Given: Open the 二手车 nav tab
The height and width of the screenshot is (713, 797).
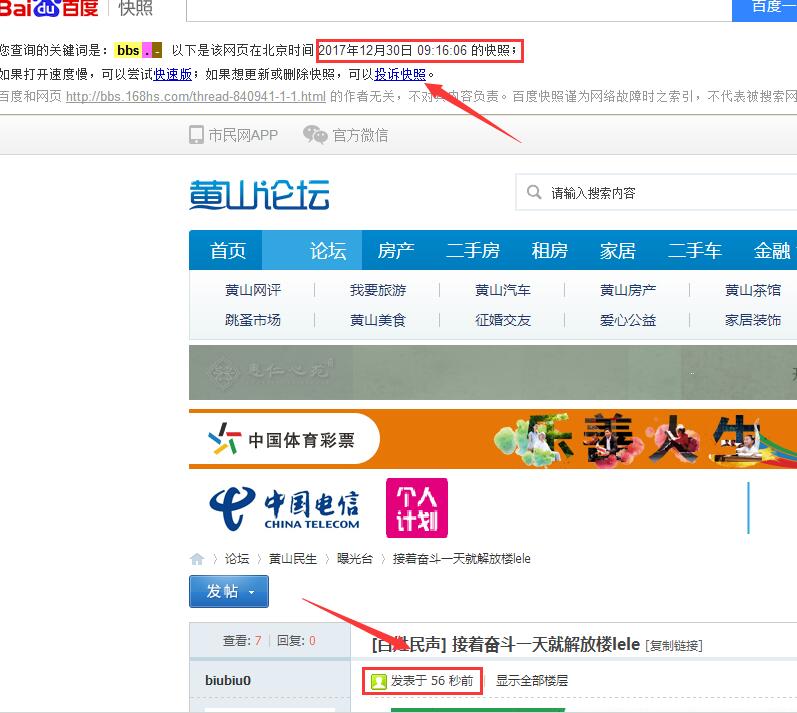Looking at the screenshot, I should (x=695, y=251).
